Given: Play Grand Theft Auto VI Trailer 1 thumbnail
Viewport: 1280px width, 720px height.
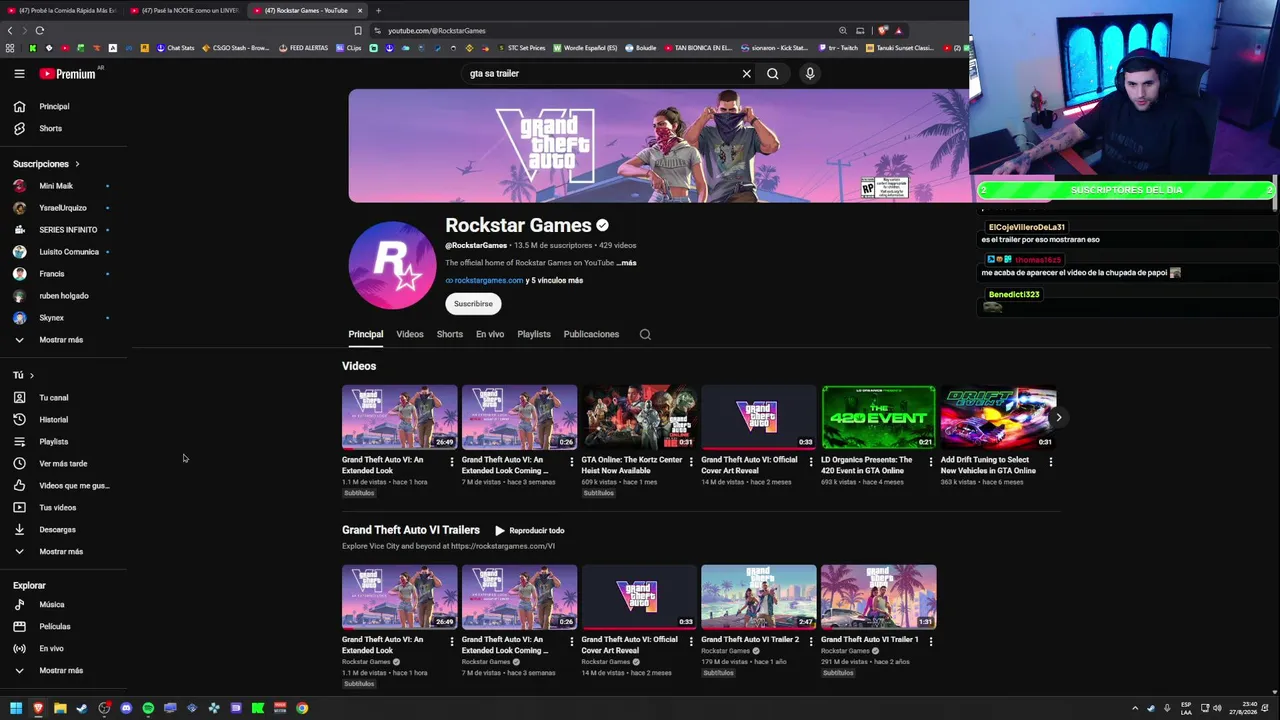Looking at the screenshot, I should pyautogui.click(x=879, y=597).
